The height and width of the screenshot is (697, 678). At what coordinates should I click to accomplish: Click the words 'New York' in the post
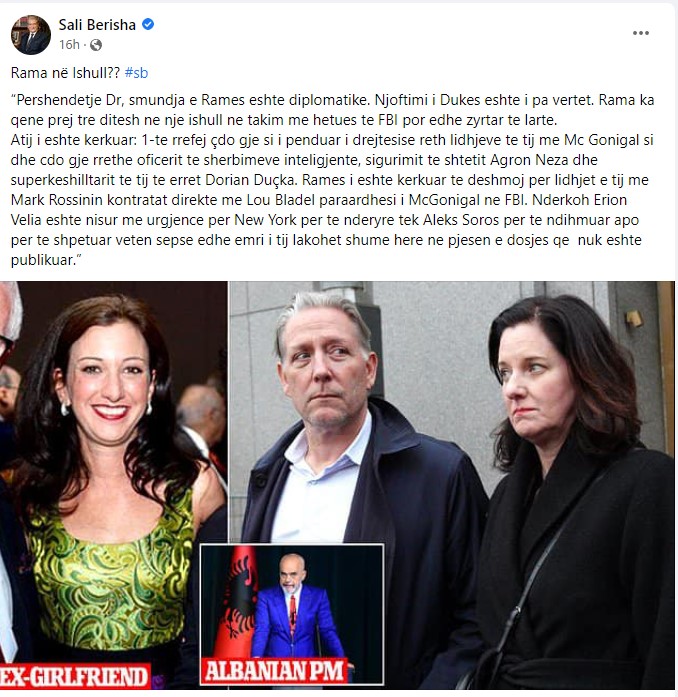pyautogui.click(x=266, y=220)
